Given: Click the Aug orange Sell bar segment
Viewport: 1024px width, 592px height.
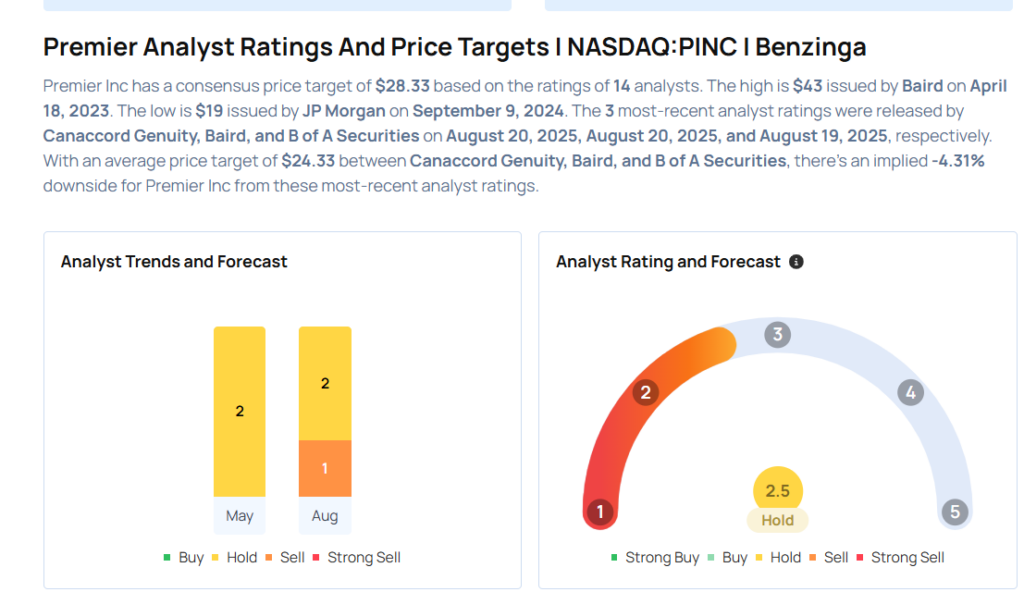Looking at the screenshot, I should pos(325,468).
